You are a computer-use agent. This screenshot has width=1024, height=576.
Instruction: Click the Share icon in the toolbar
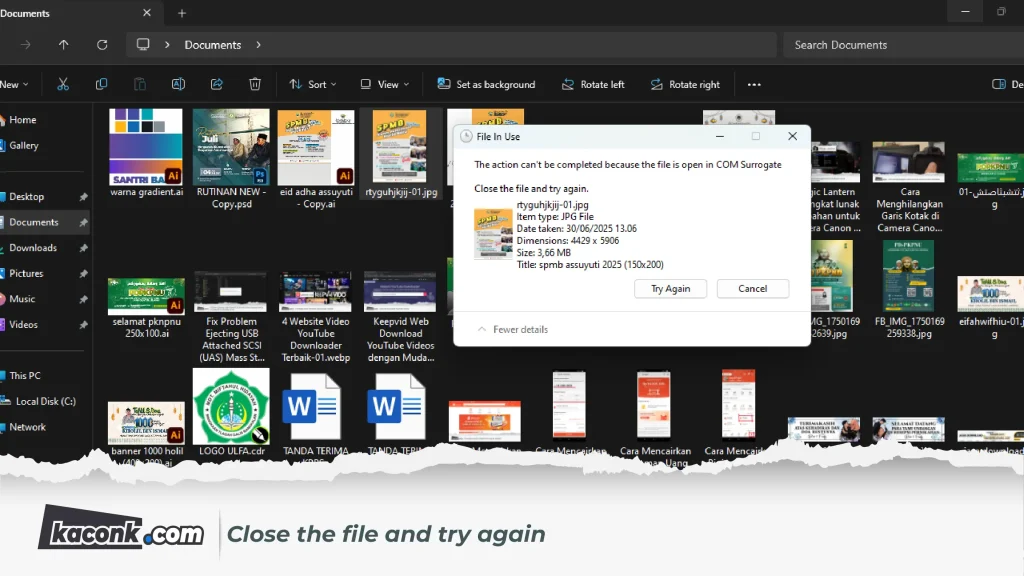[217, 84]
